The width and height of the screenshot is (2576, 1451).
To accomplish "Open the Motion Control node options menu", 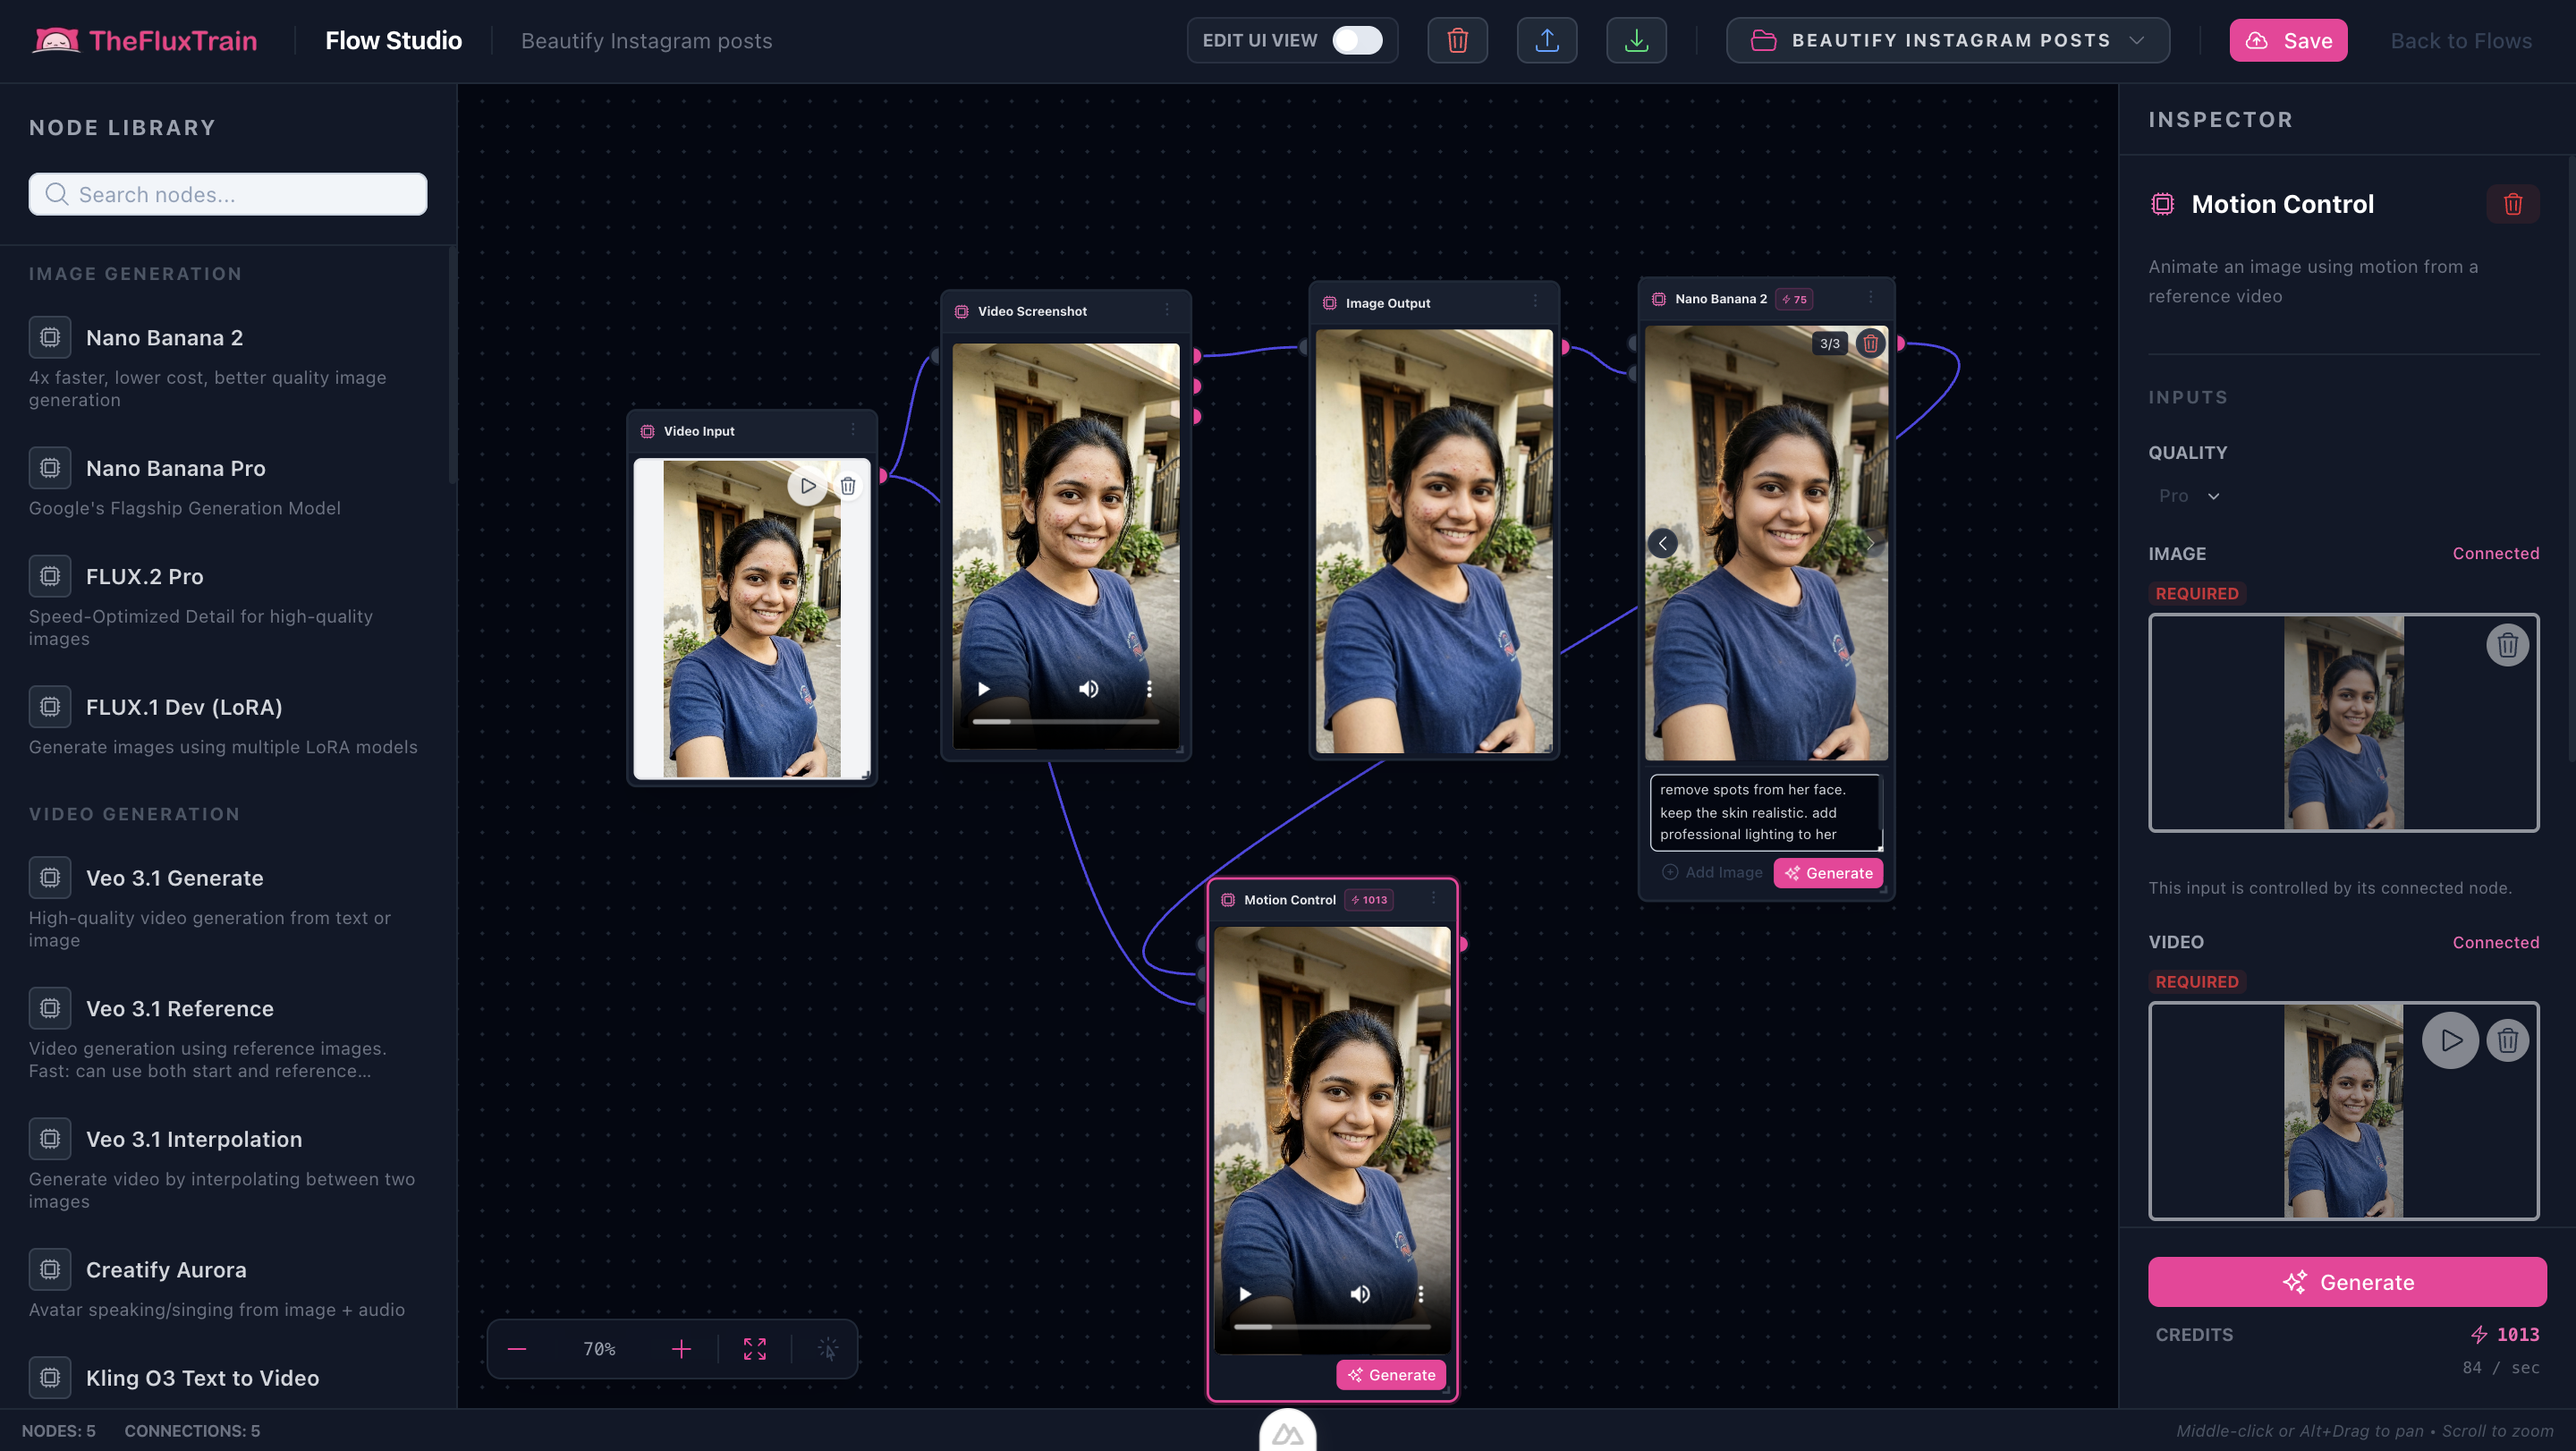I will point(1434,898).
